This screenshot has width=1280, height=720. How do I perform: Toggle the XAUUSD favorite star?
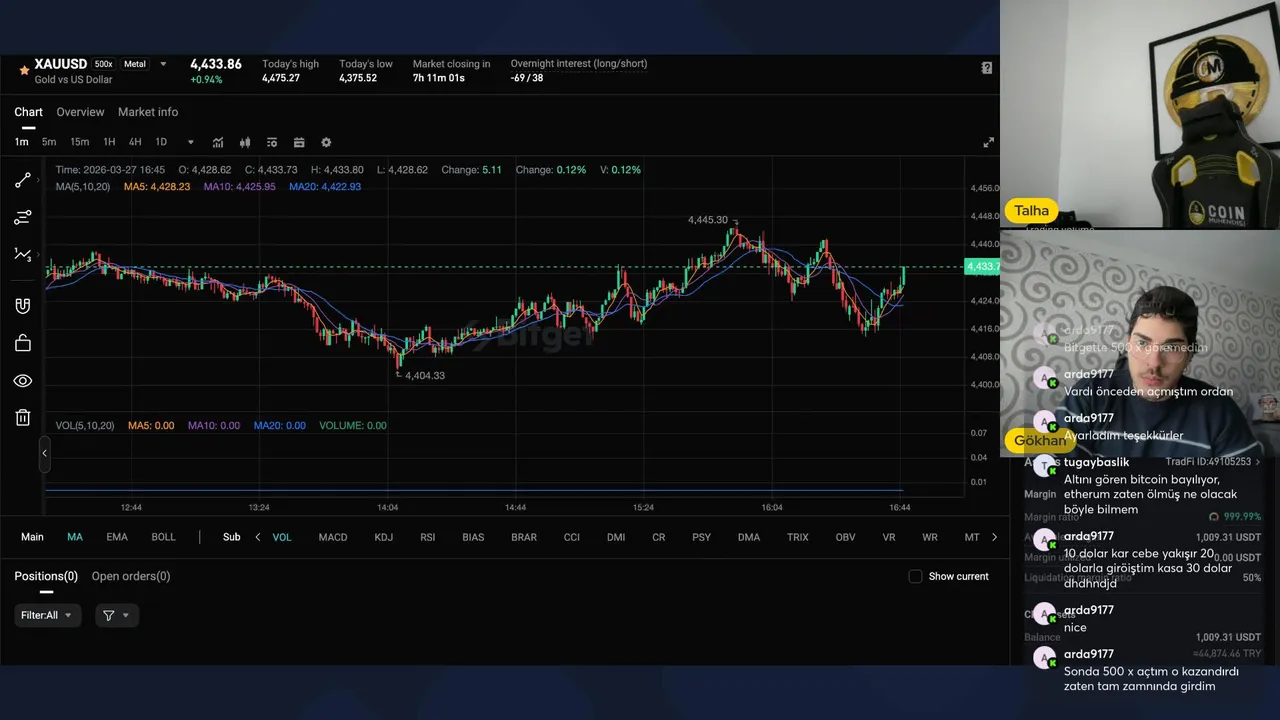24,71
